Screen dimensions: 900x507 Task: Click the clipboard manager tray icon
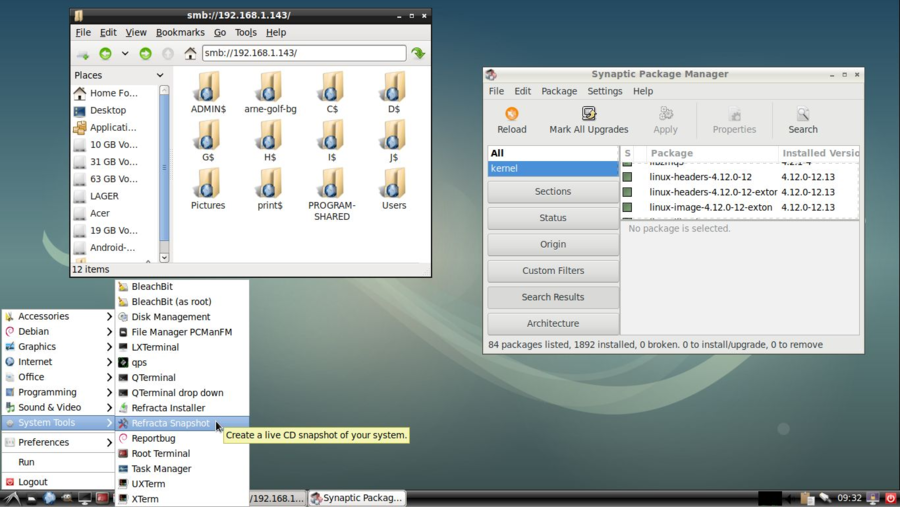click(x=808, y=498)
